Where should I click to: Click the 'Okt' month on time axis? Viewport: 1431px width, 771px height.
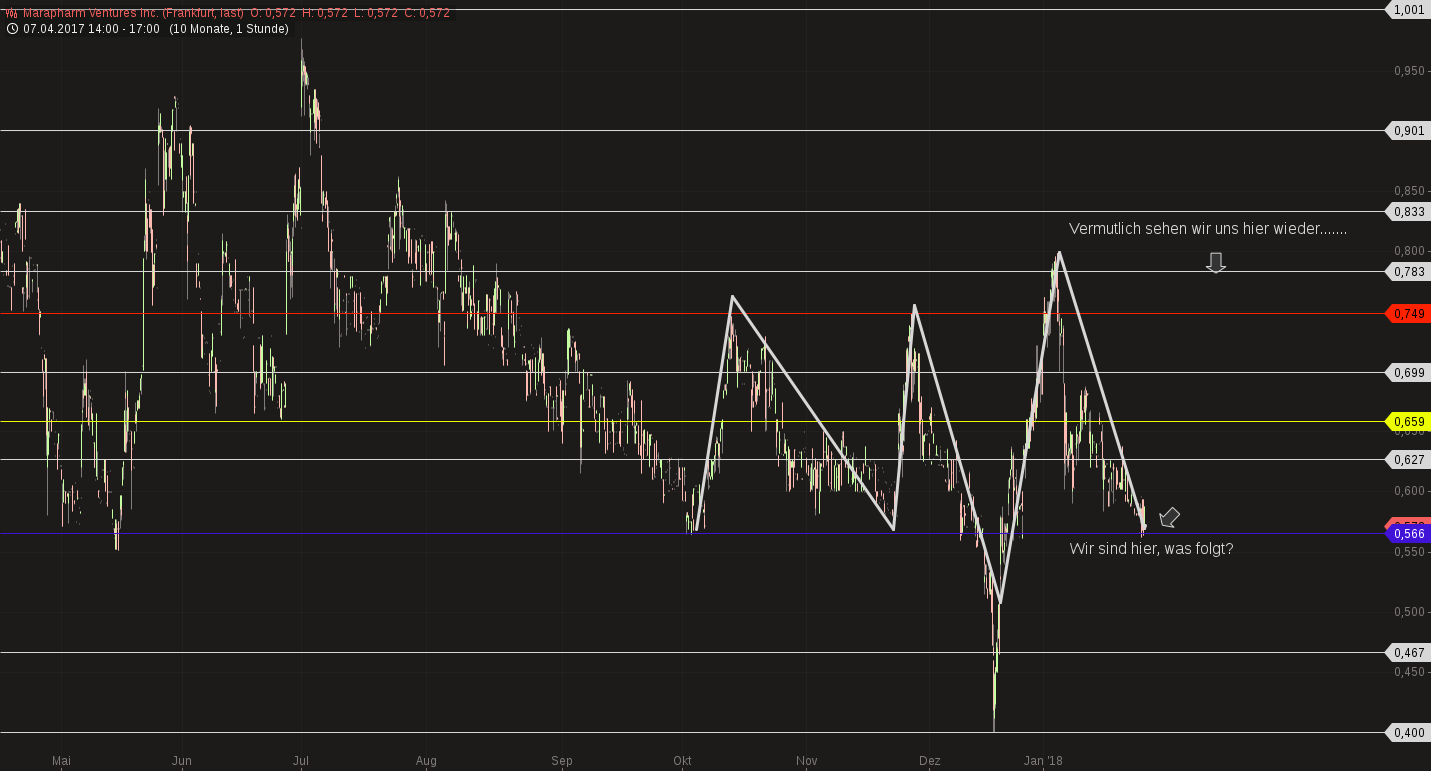(682, 761)
